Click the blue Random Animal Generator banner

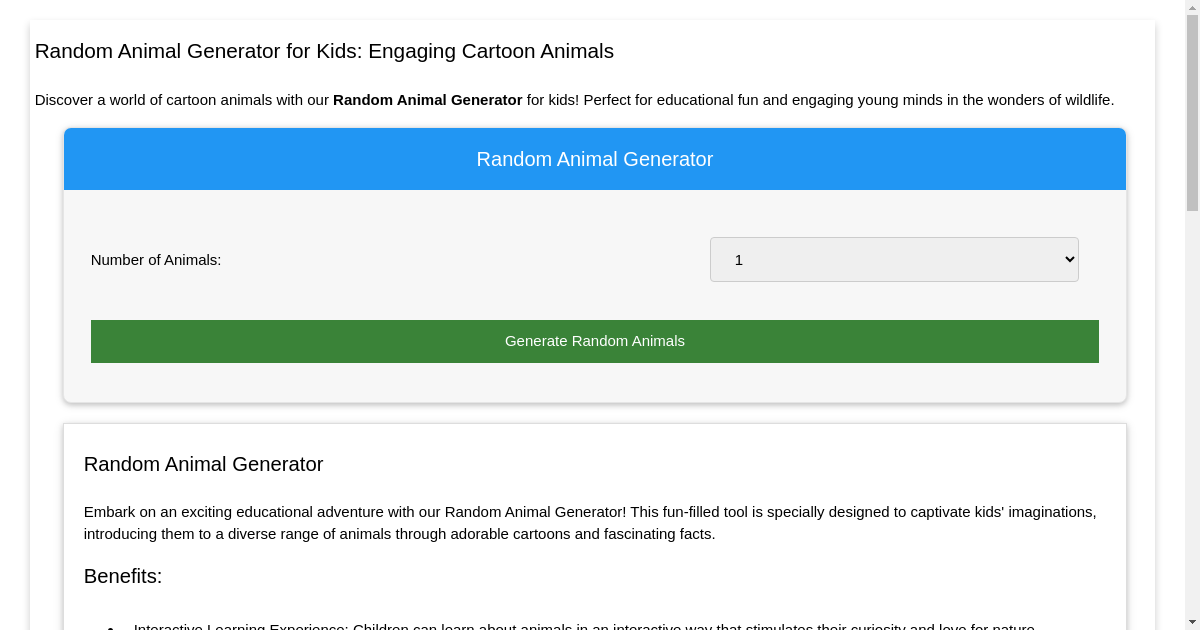[594, 158]
